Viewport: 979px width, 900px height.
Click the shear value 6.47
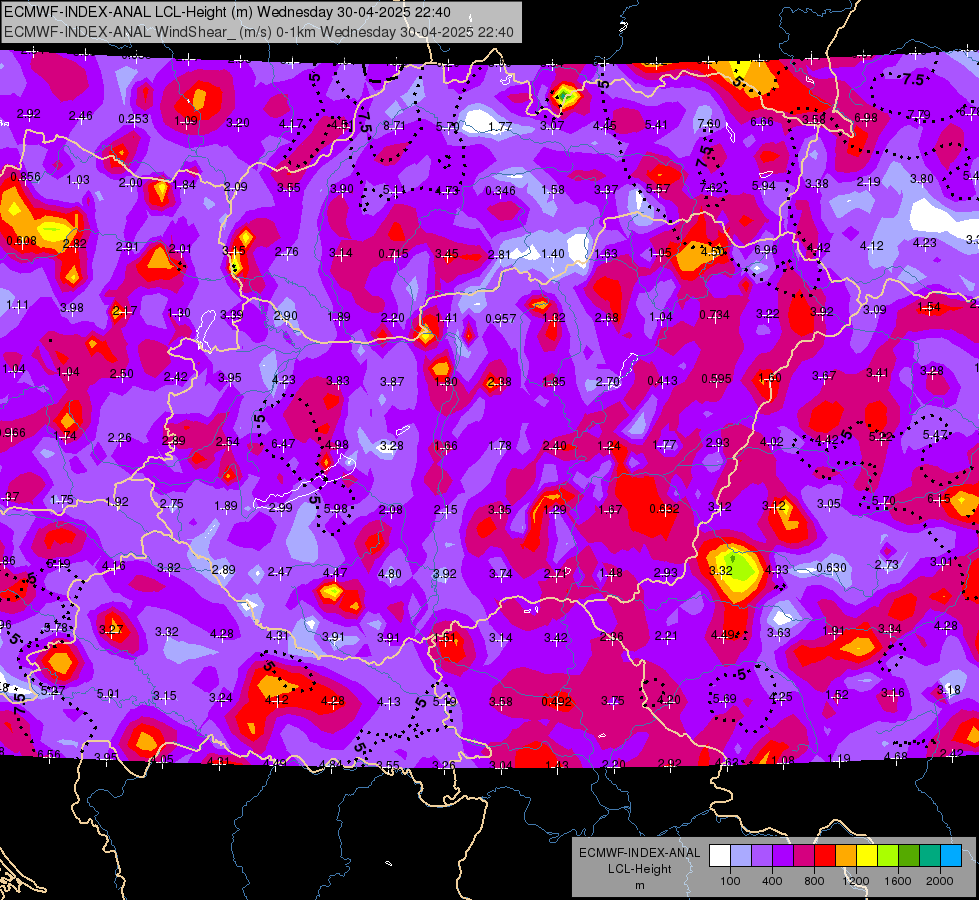pyautogui.click(x=283, y=443)
